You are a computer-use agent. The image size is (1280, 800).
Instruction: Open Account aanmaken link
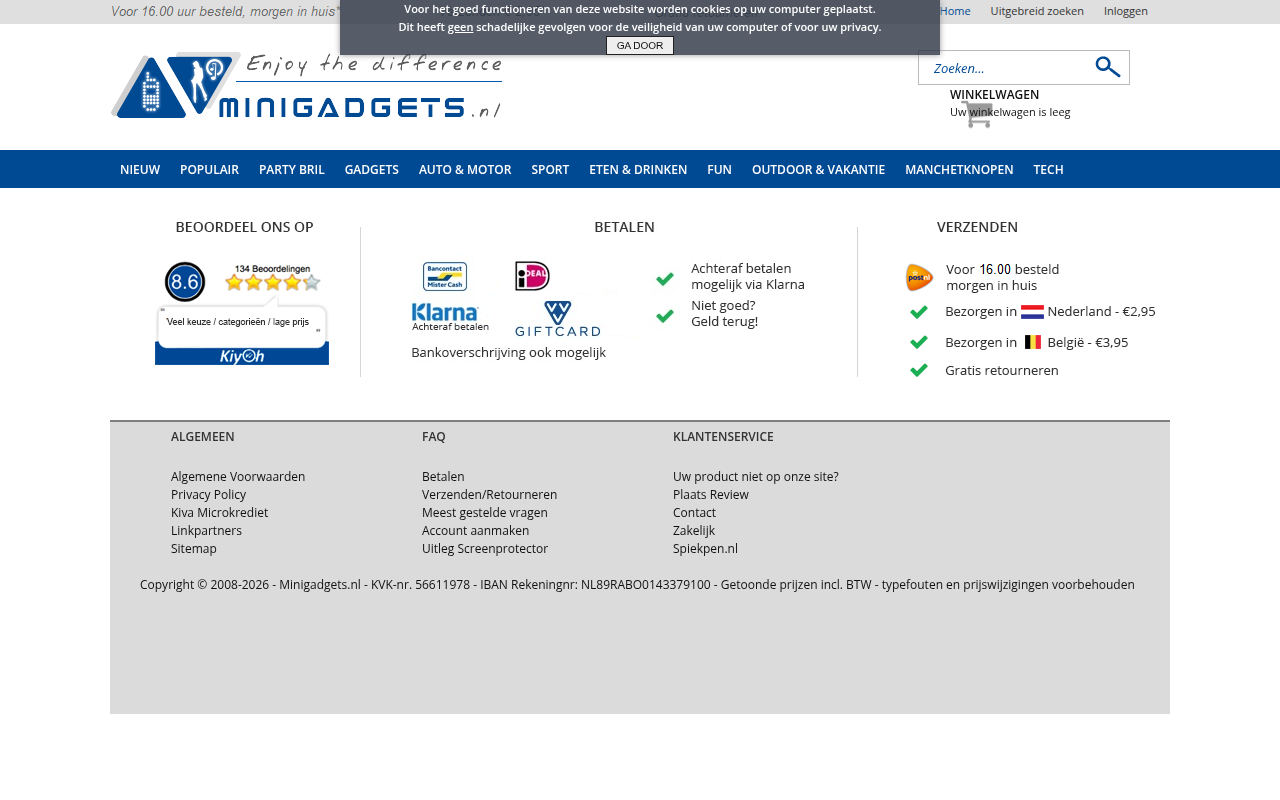[x=475, y=531]
